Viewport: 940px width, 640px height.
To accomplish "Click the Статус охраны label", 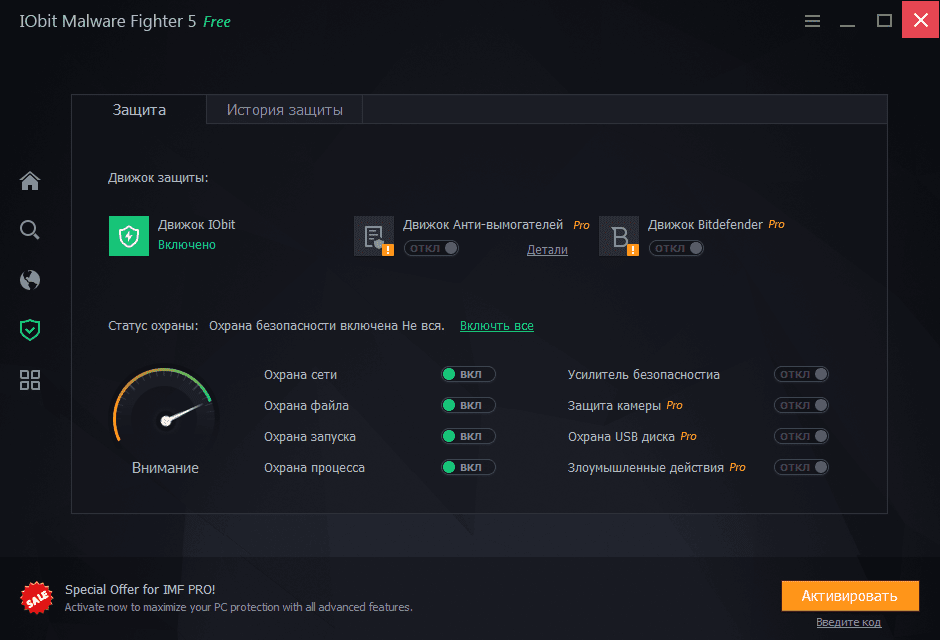I will click(153, 326).
